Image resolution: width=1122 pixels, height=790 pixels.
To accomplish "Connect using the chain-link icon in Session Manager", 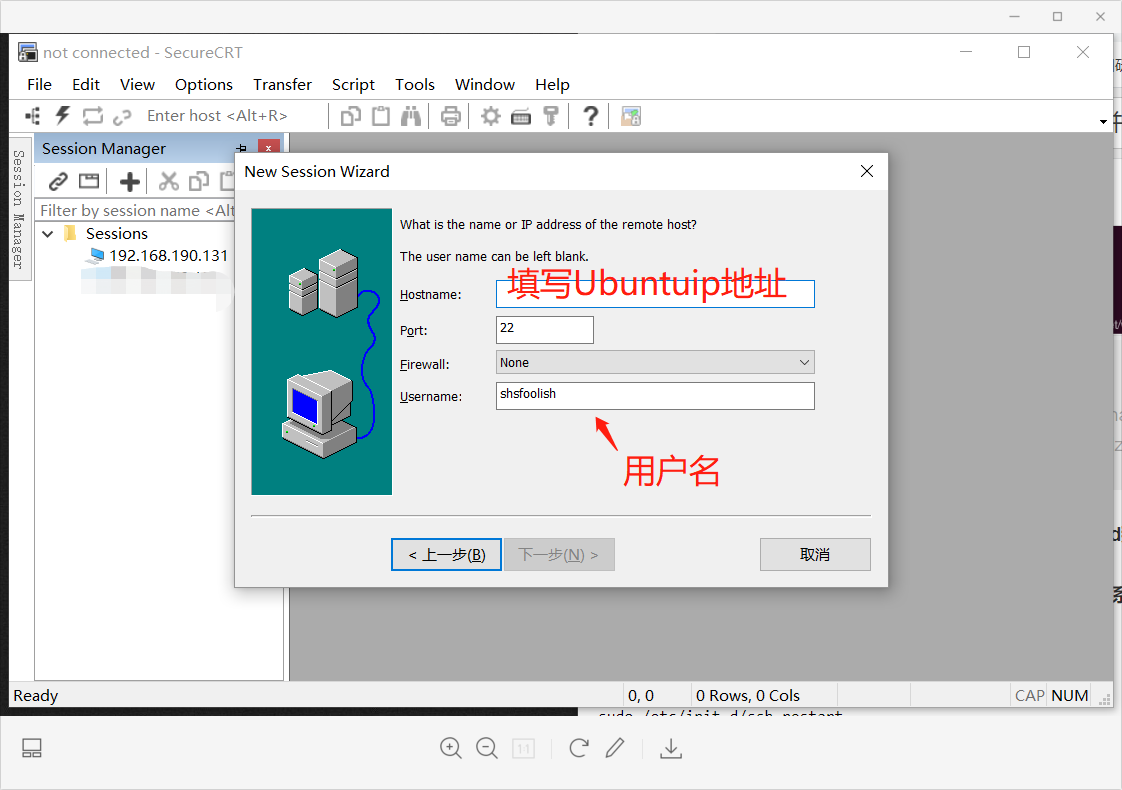I will pos(57,181).
